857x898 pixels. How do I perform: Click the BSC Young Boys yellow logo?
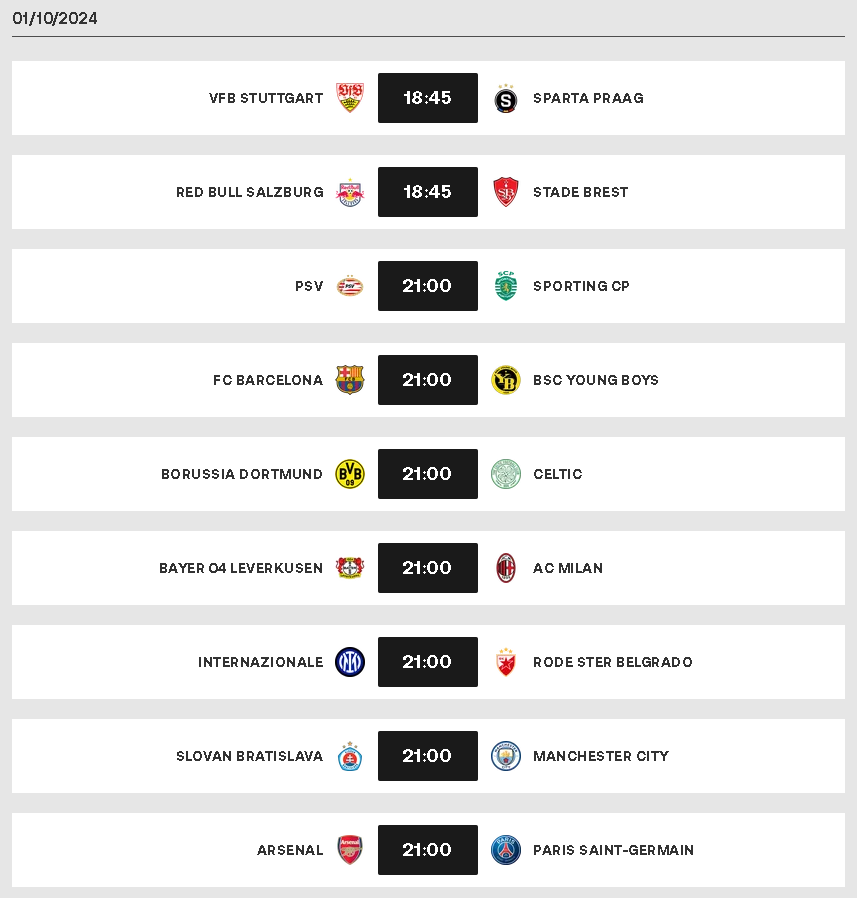pos(506,380)
